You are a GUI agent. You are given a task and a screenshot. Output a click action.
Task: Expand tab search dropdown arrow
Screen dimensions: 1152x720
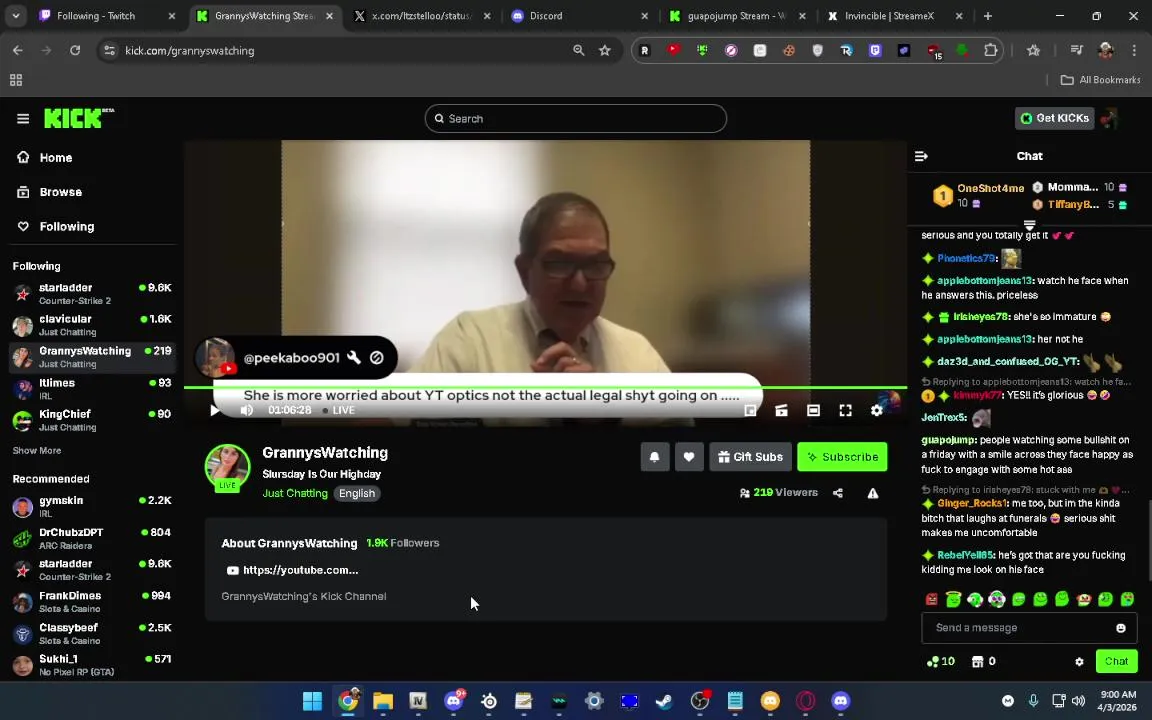coord(15,15)
